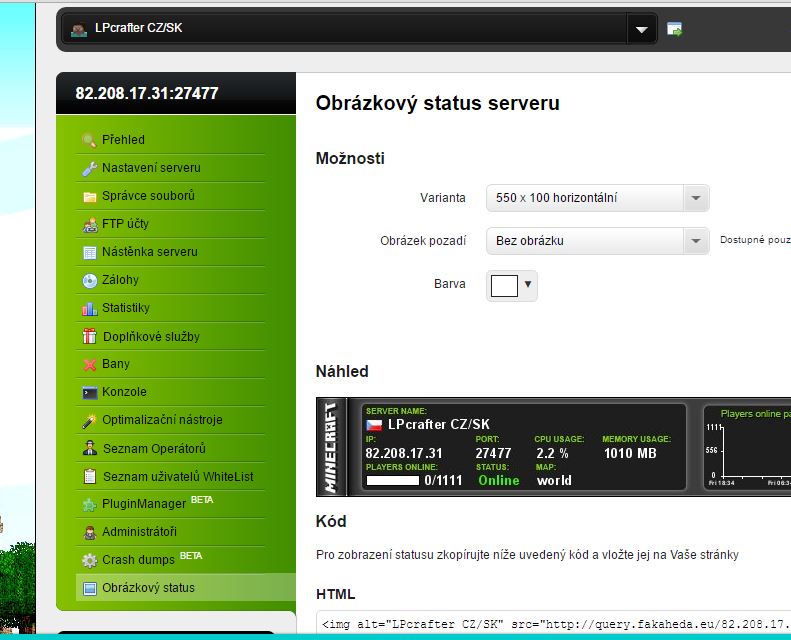Screen dimensions: 791x640
Task: Click the Minecraft server status preview image
Action: click(x=552, y=446)
